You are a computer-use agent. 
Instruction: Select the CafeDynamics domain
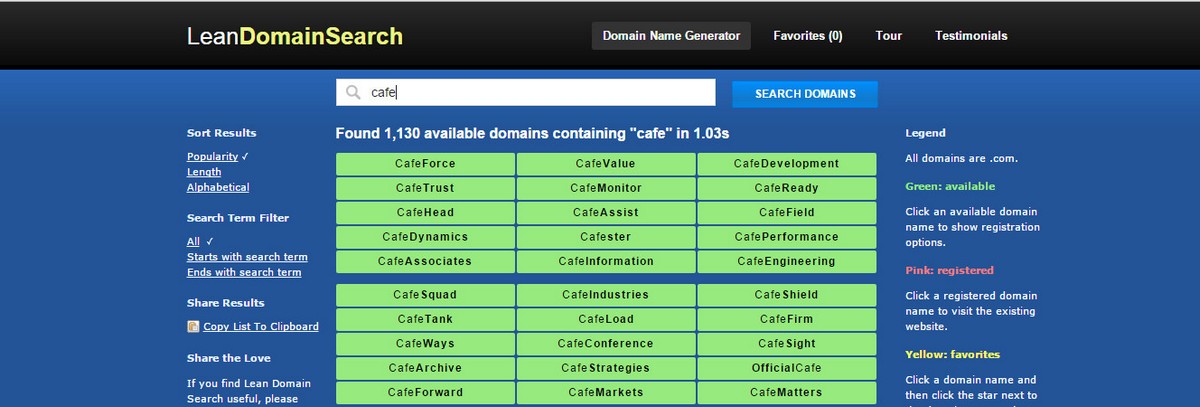425,237
